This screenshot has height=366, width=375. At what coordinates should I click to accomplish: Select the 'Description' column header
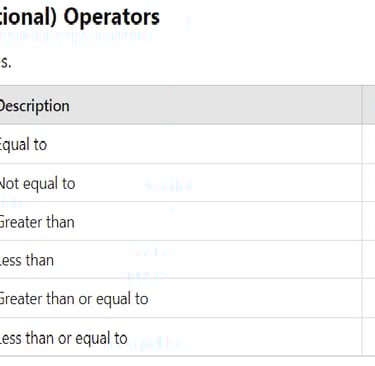[34, 106]
